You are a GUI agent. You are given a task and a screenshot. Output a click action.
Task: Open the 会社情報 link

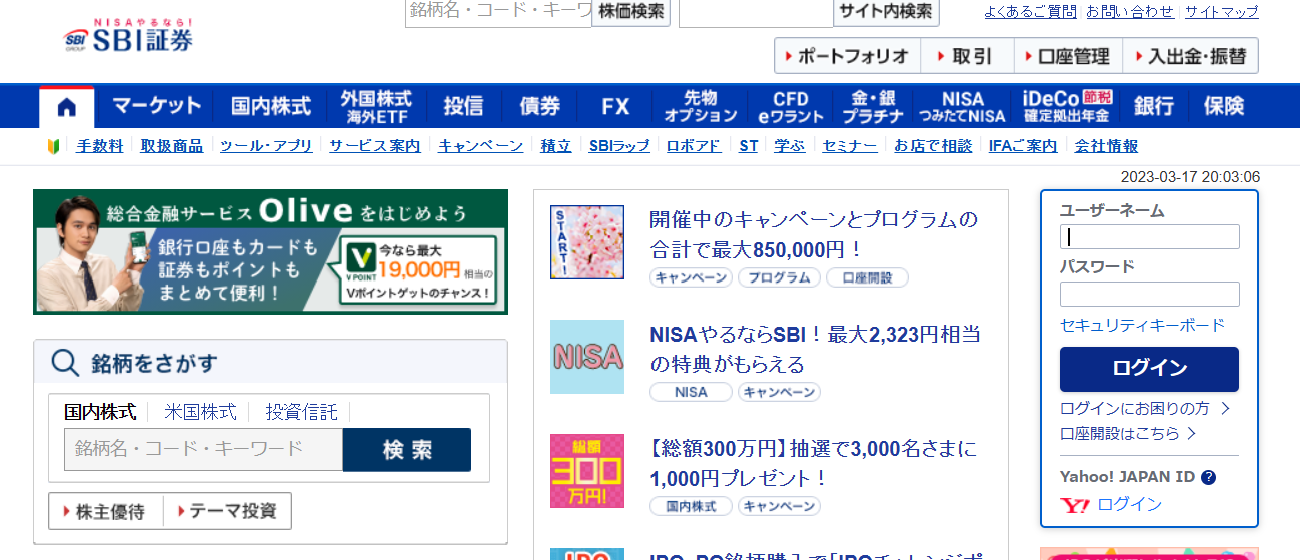pos(1106,146)
